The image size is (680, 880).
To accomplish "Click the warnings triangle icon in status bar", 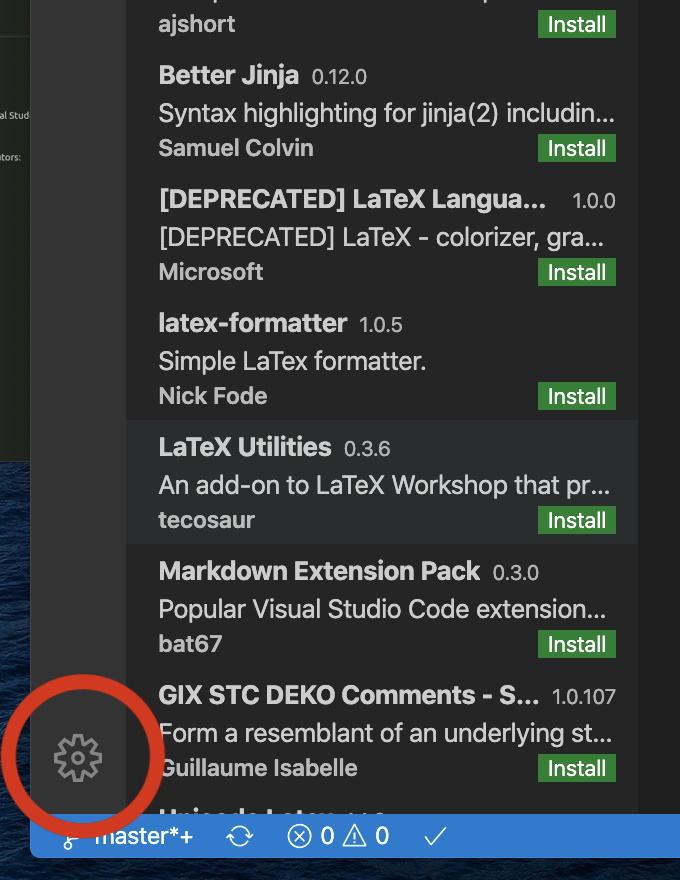I will pos(357,837).
